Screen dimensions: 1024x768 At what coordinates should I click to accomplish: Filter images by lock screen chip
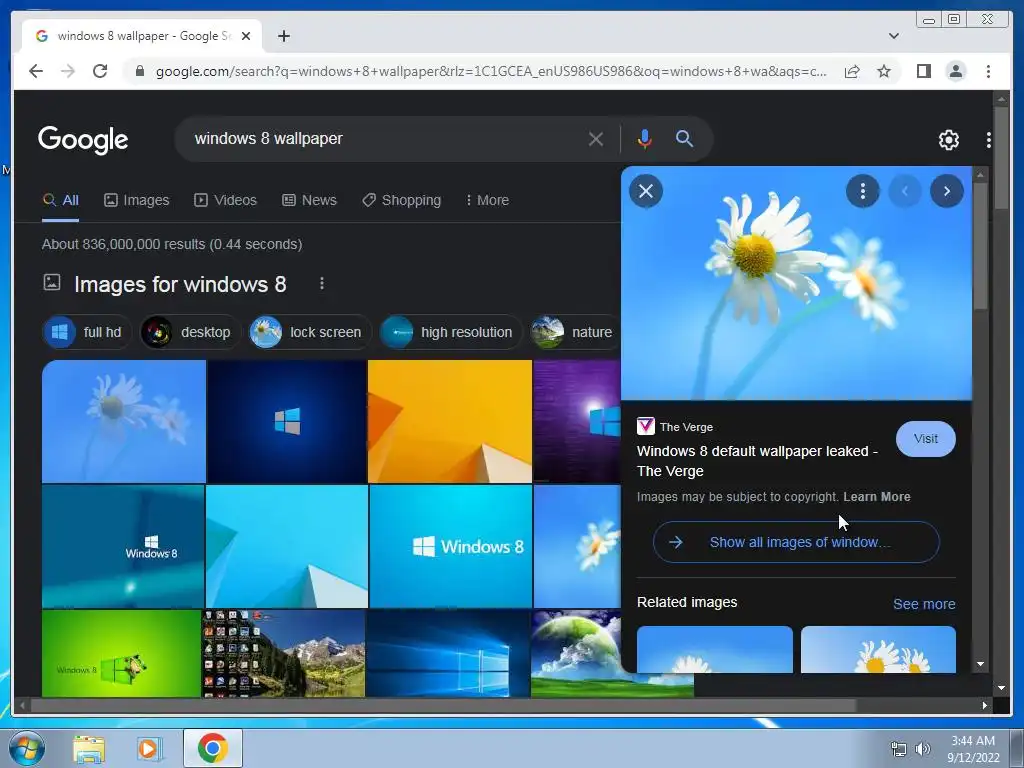click(x=310, y=332)
